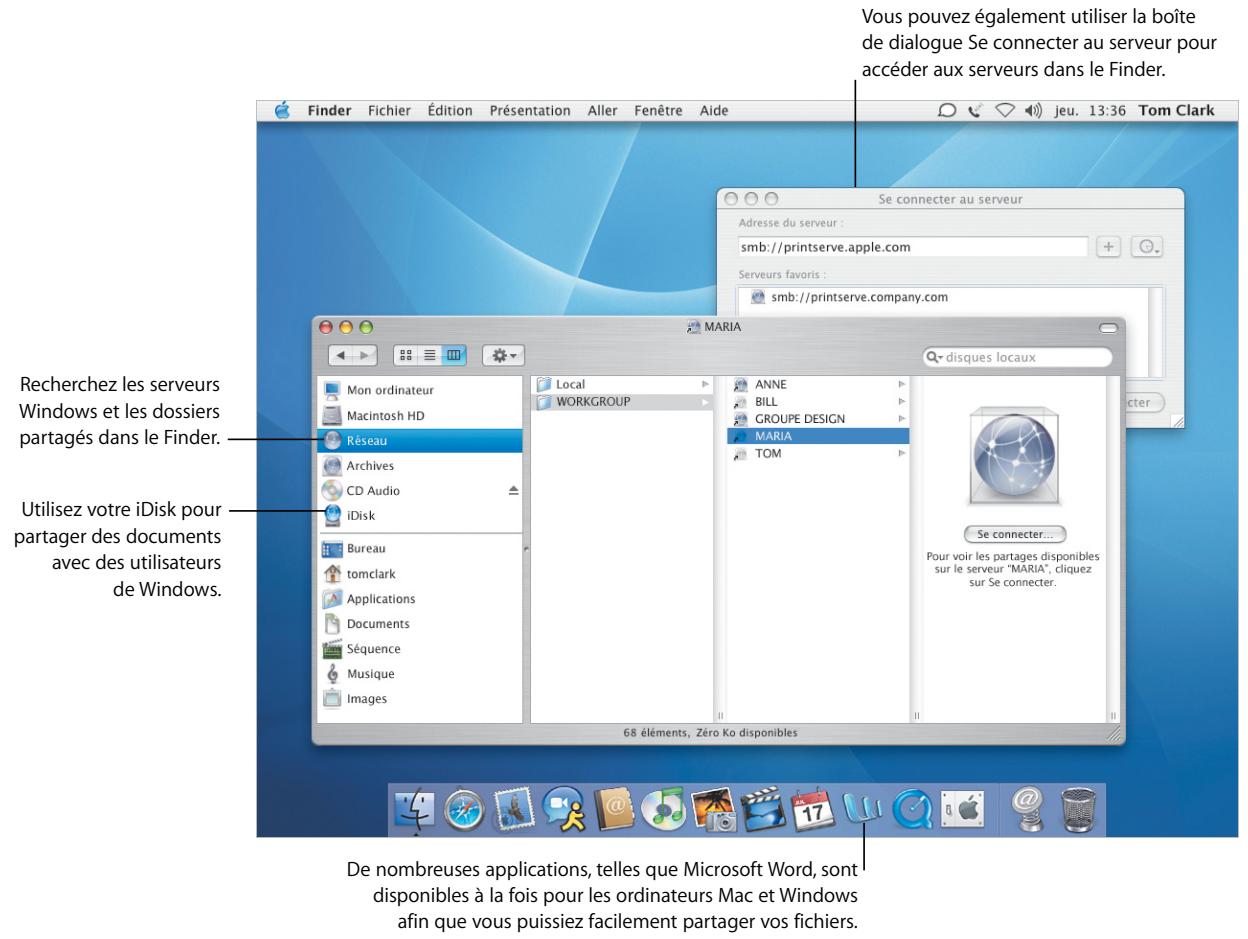Select Mon ordinateur in sidebar
The image size is (1248, 939).
click(420, 390)
